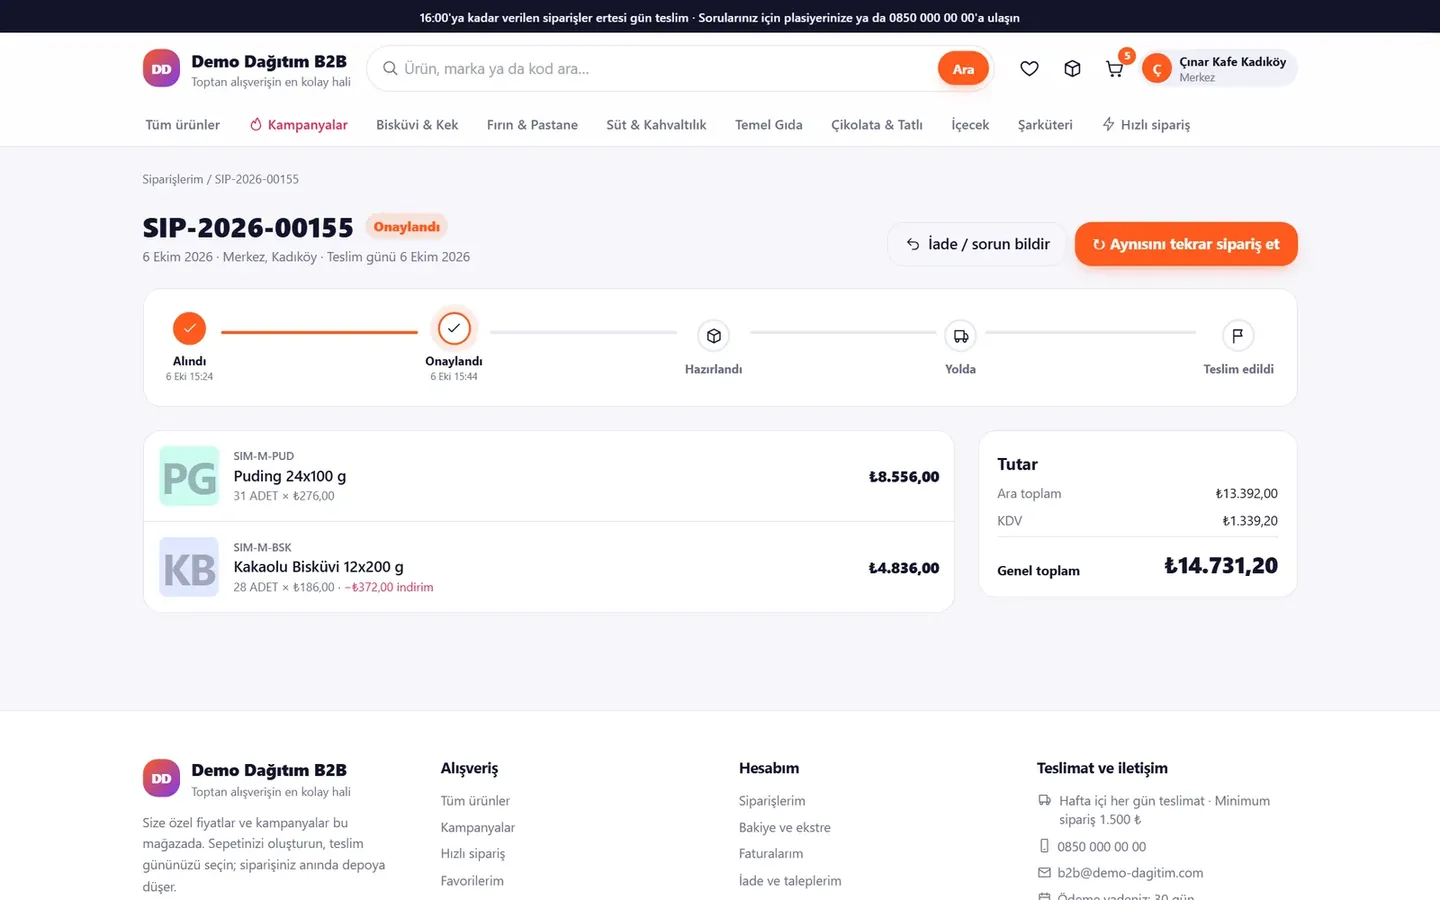
Task: Open Süt & Kahvaltılık category
Action: (656, 125)
